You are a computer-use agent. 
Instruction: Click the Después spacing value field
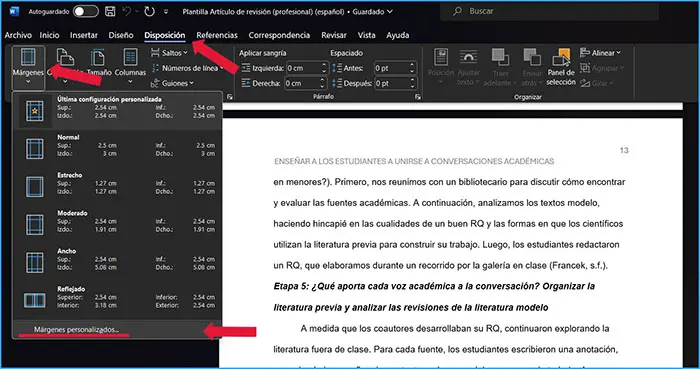pyautogui.click(x=391, y=83)
